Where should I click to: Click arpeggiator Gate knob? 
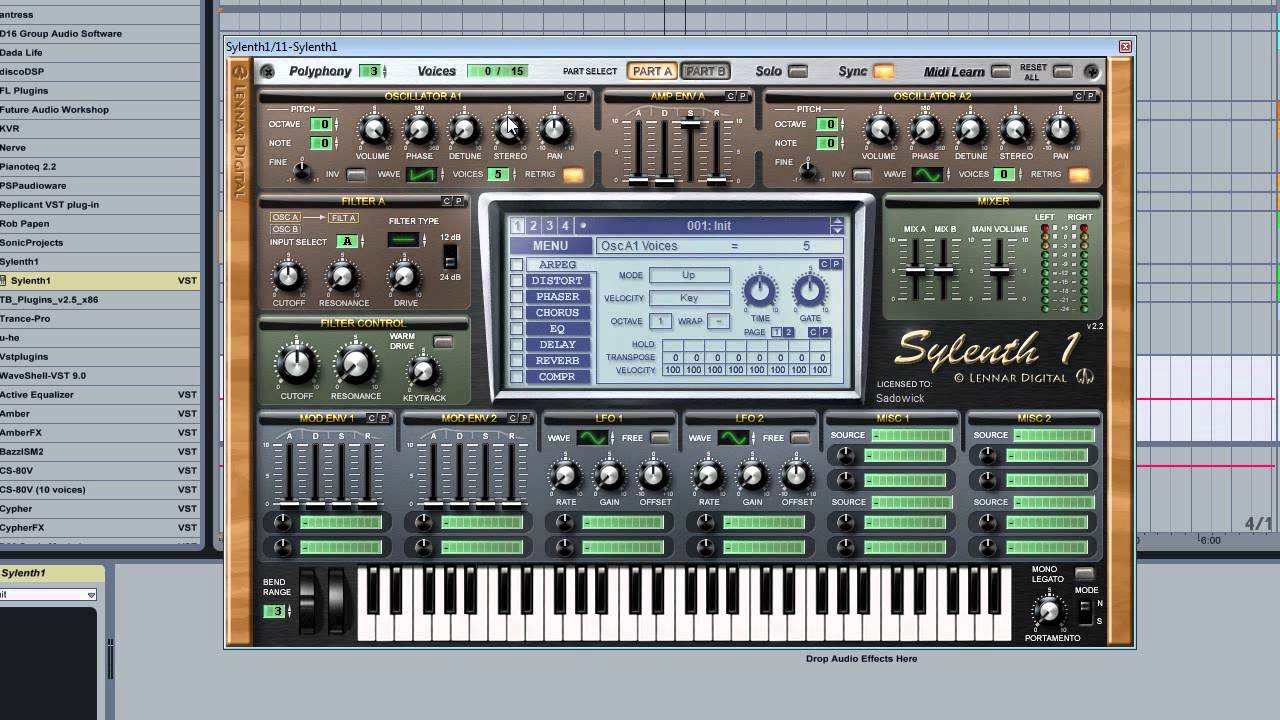pyautogui.click(x=810, y=291)
